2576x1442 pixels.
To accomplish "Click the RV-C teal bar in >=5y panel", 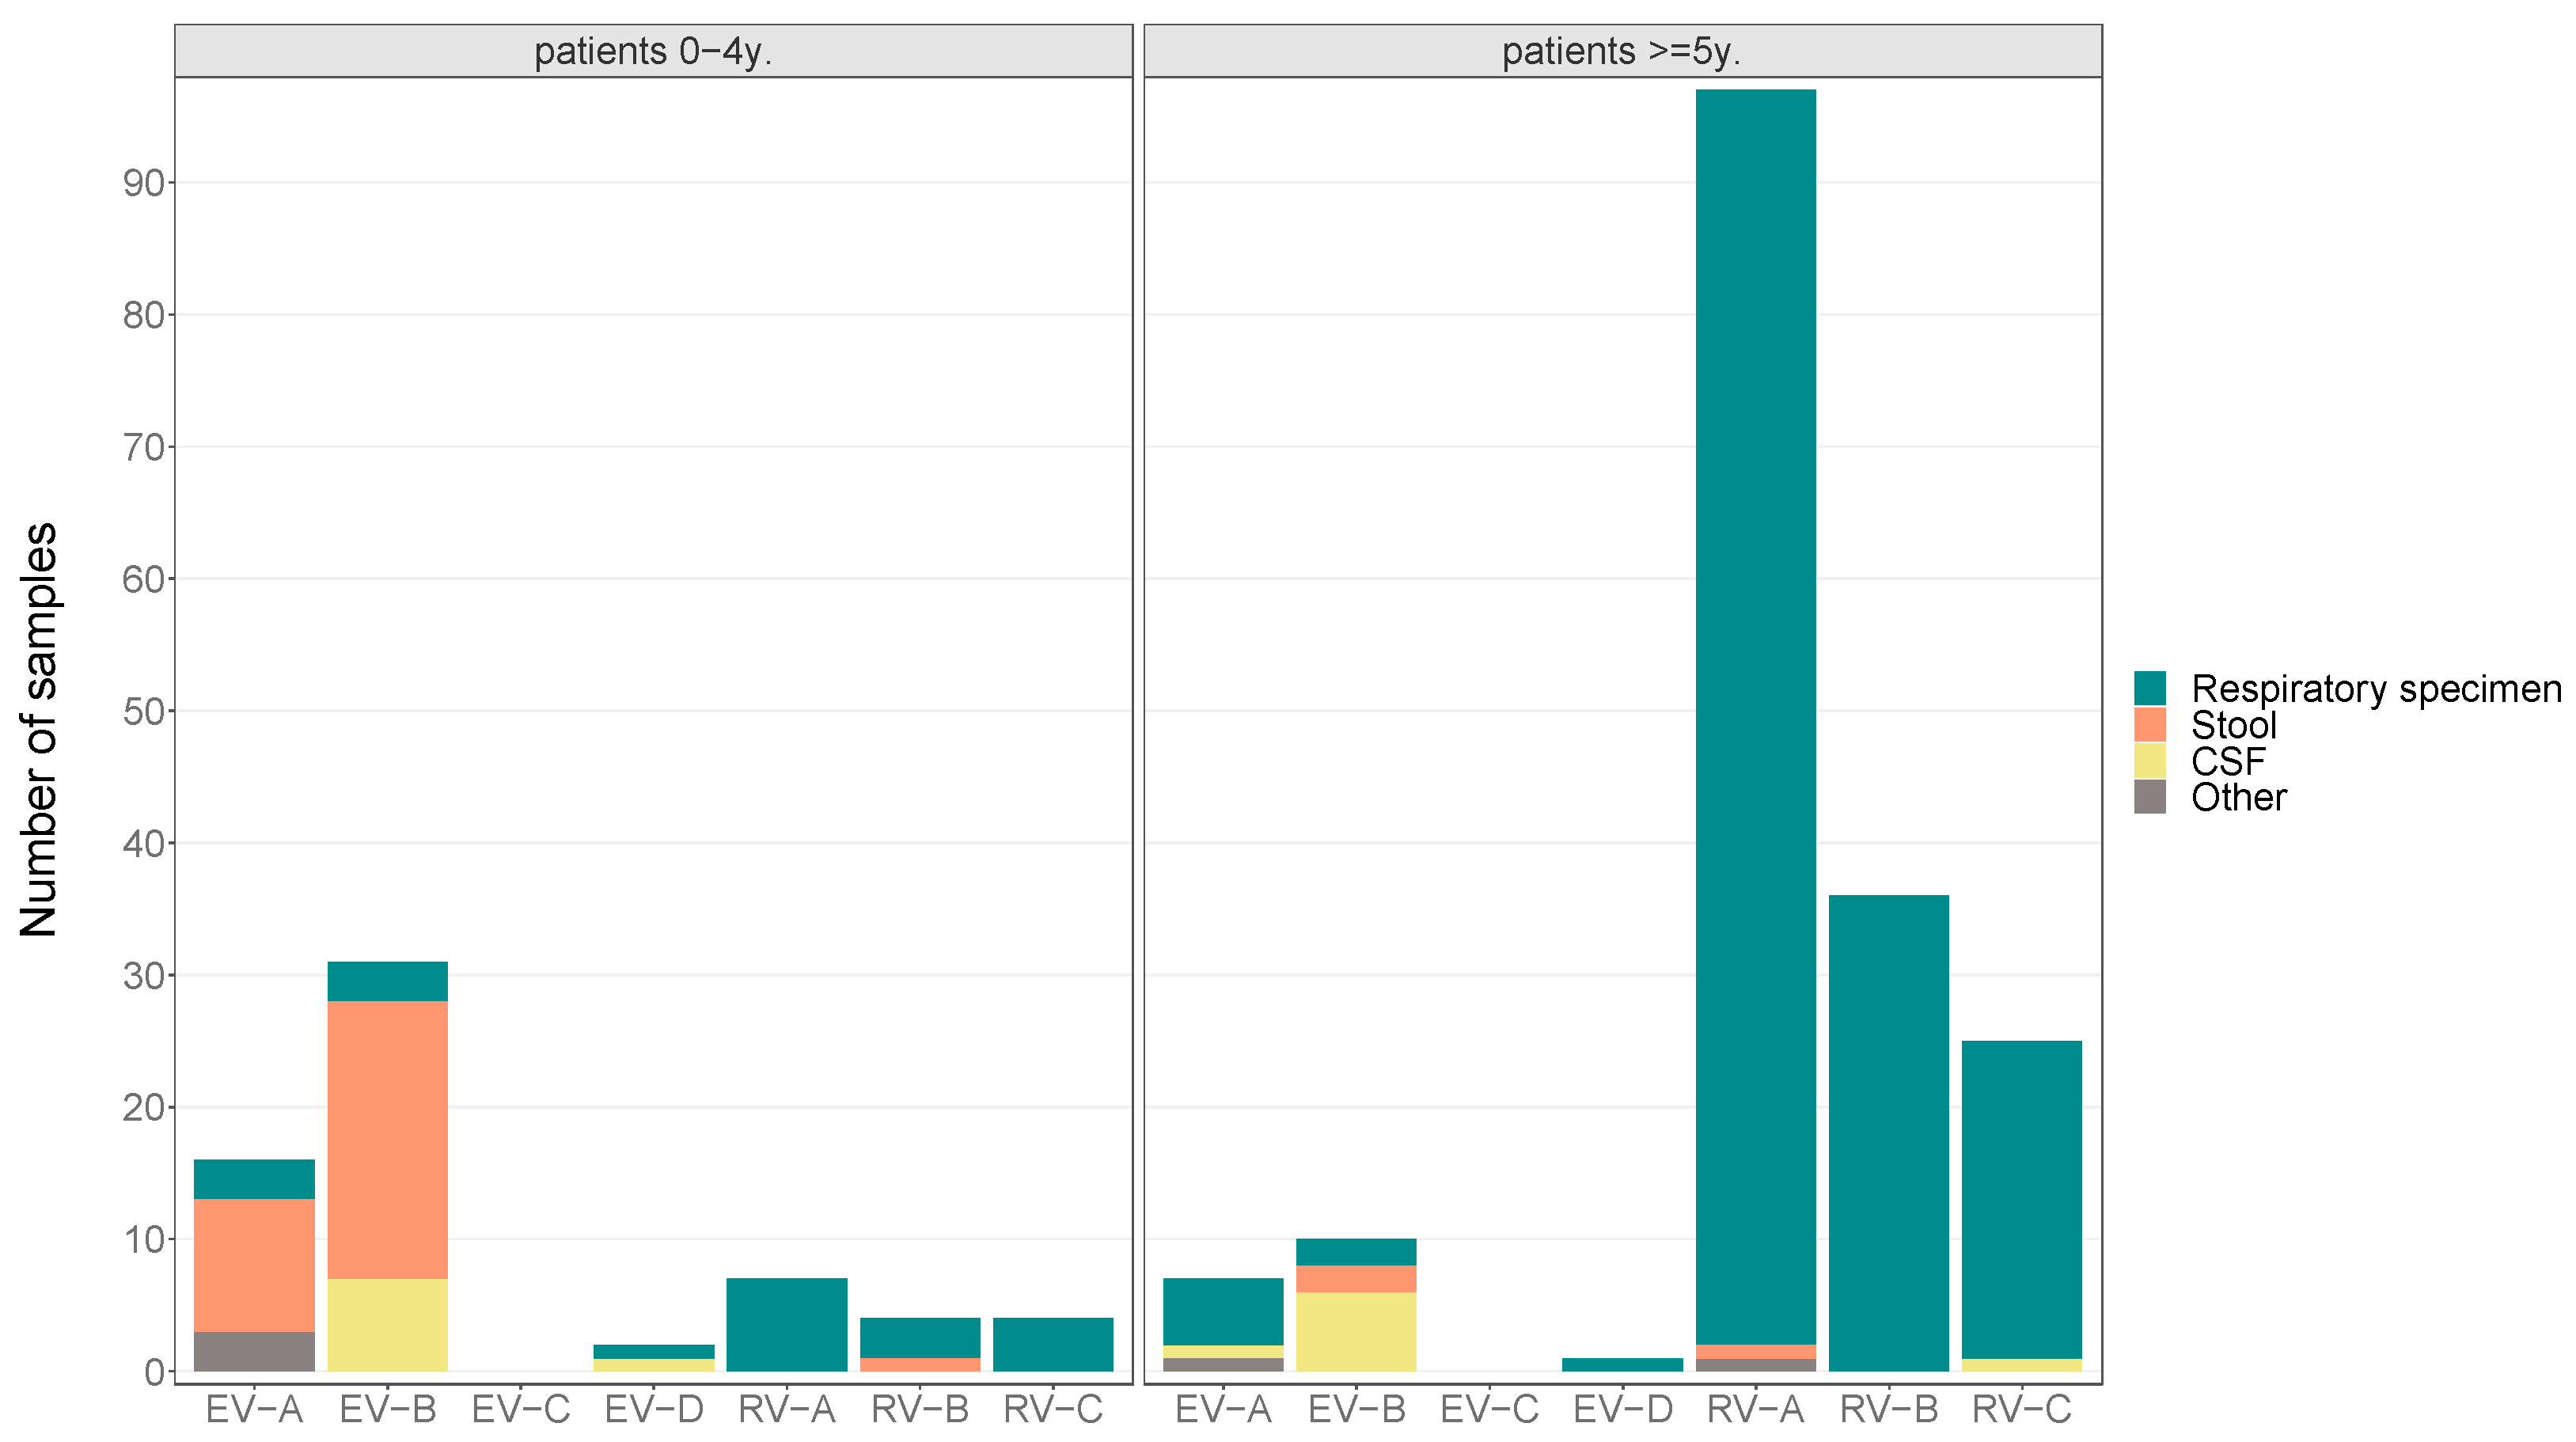I will coord(2021,1200).
